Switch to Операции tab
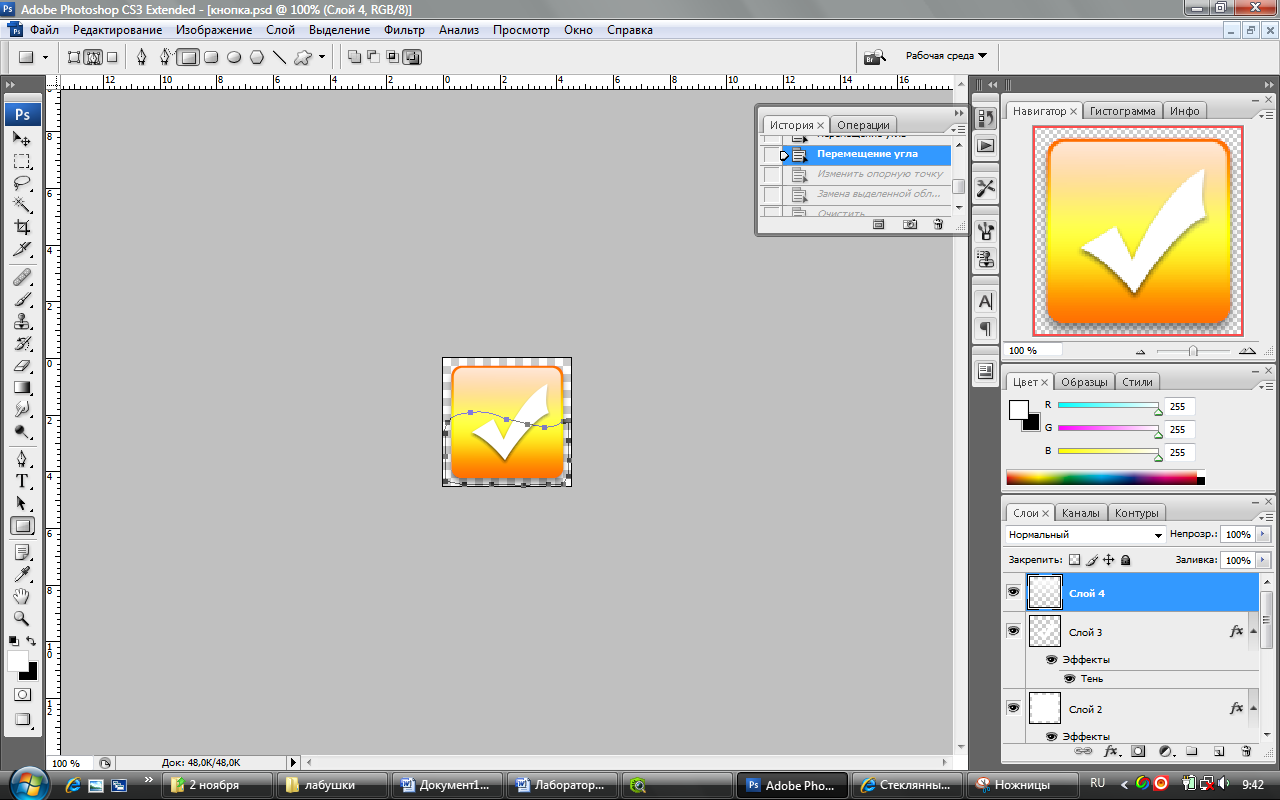This screenshot has height=800, width=1280. point(863,125)
